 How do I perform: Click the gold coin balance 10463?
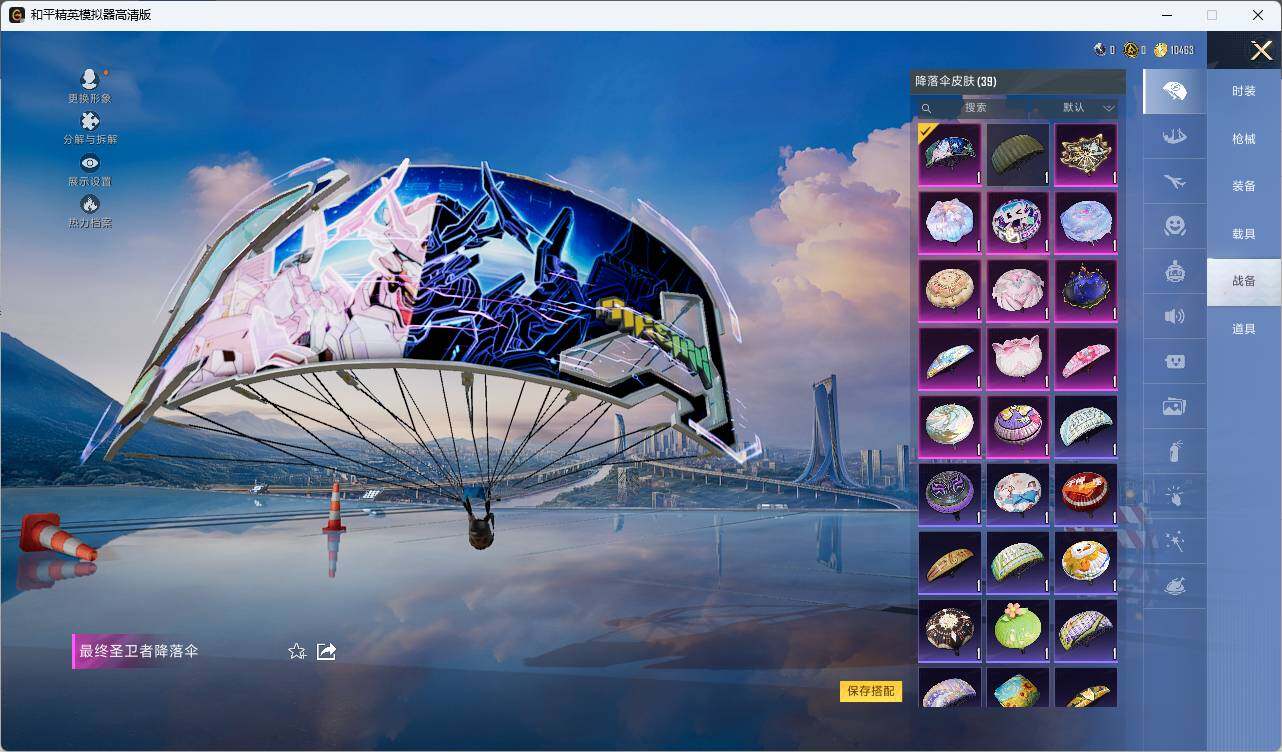point(1174,50)
